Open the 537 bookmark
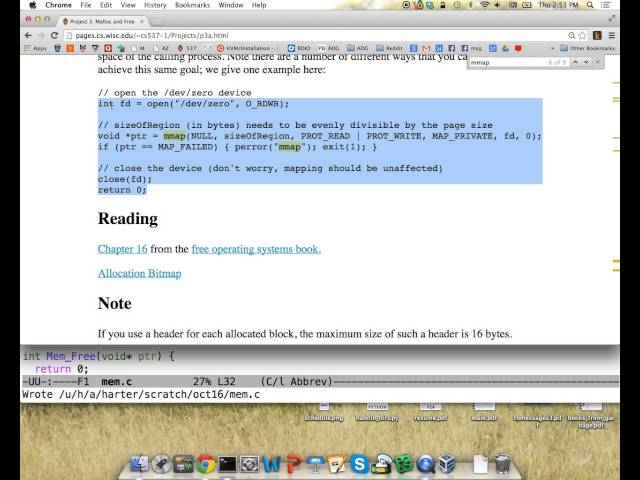Screen dimensions: 640x480 [187, 48]
